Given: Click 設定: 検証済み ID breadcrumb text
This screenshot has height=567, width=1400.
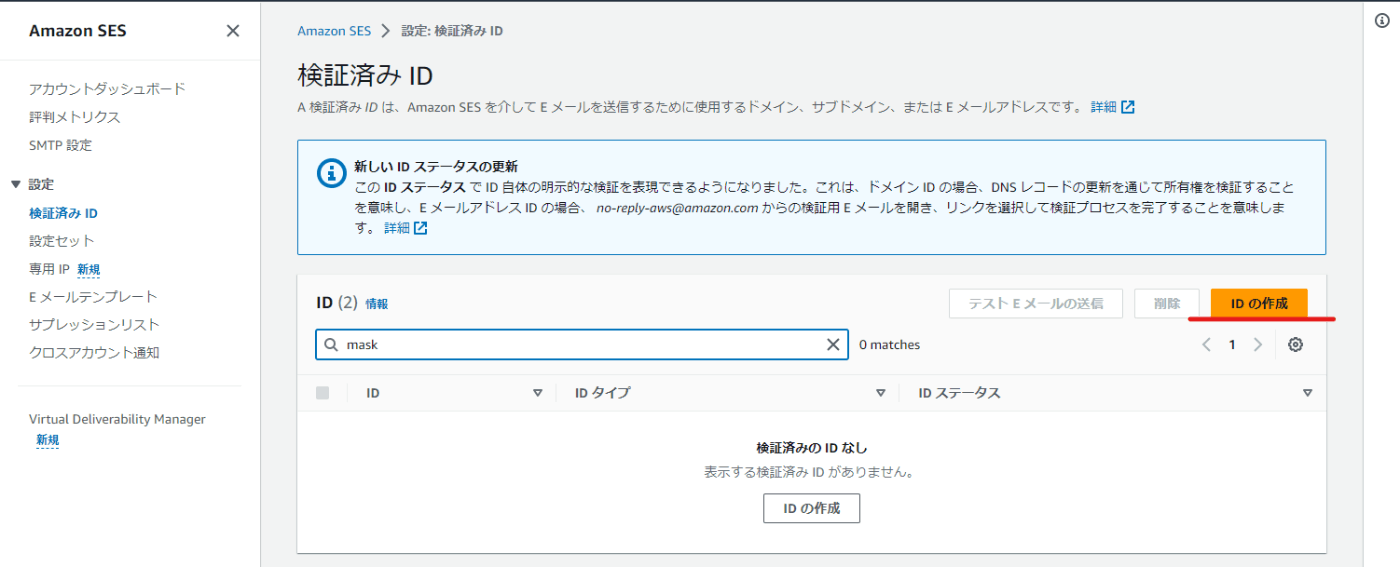Looking at the screenshot, I should click(452, 31).
